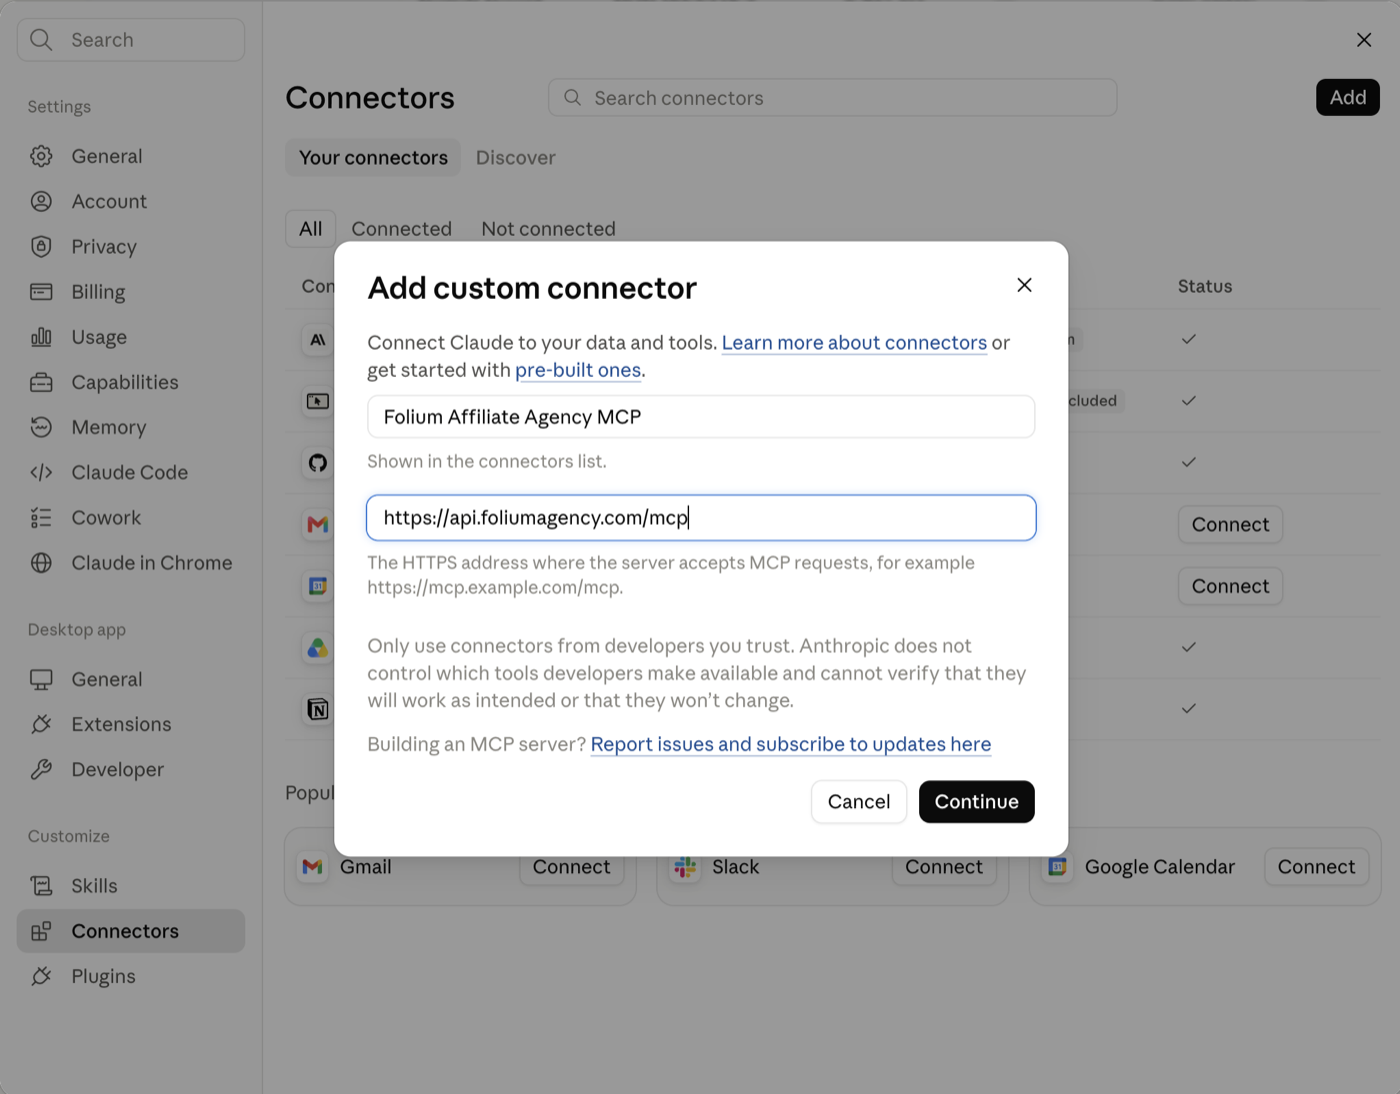Click the Claude Code brackets icon

41,472
